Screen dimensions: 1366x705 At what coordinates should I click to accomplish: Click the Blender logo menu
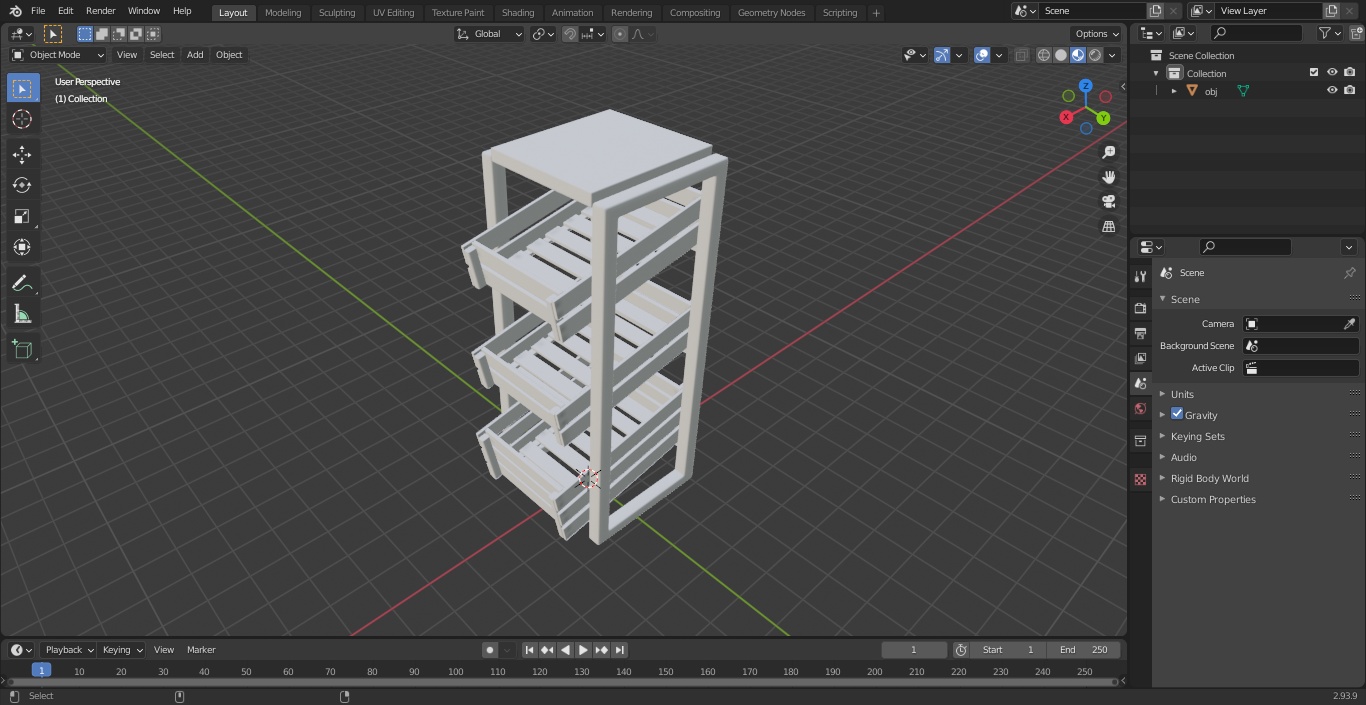coord(14,11)
